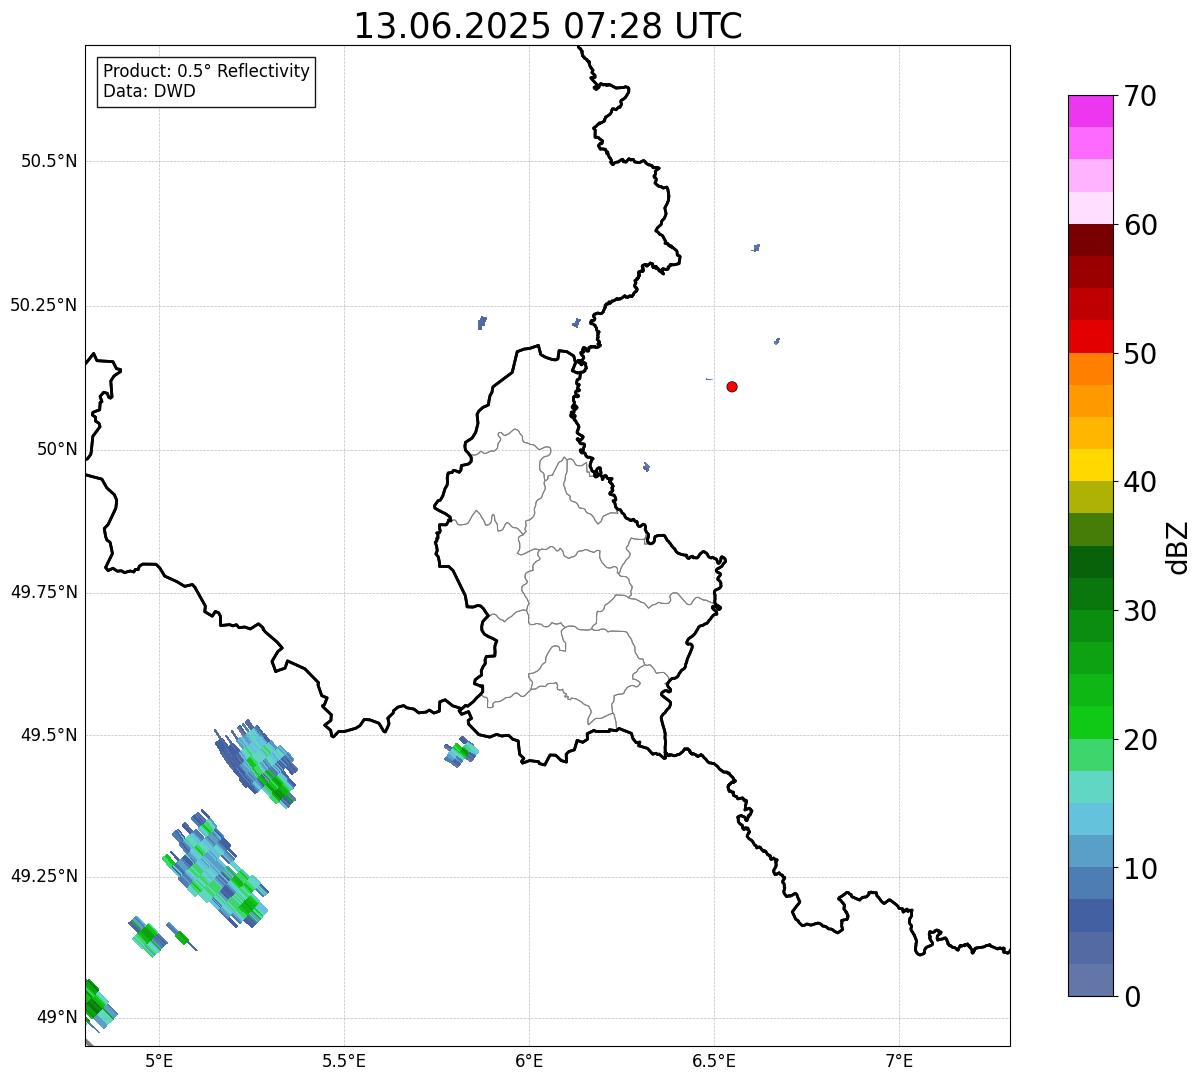Viewport: 1202px width, 1081px height.
Task: Click the 'Data: DWD' label
Action: [149, 91]
